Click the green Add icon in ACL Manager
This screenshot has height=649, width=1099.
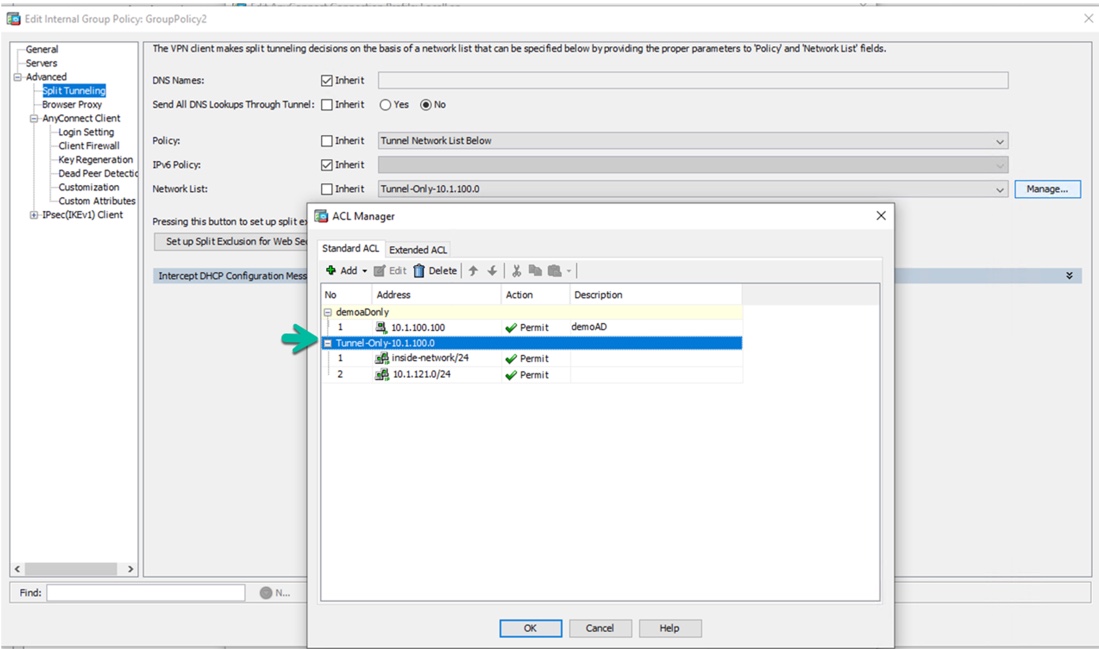tap(331, 270)
